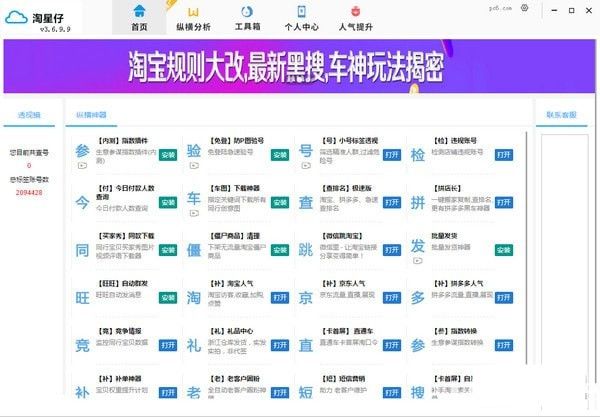Open the 工具箱 tab
The height and width of the screenshot is (417, 600).
click(247, 18)
